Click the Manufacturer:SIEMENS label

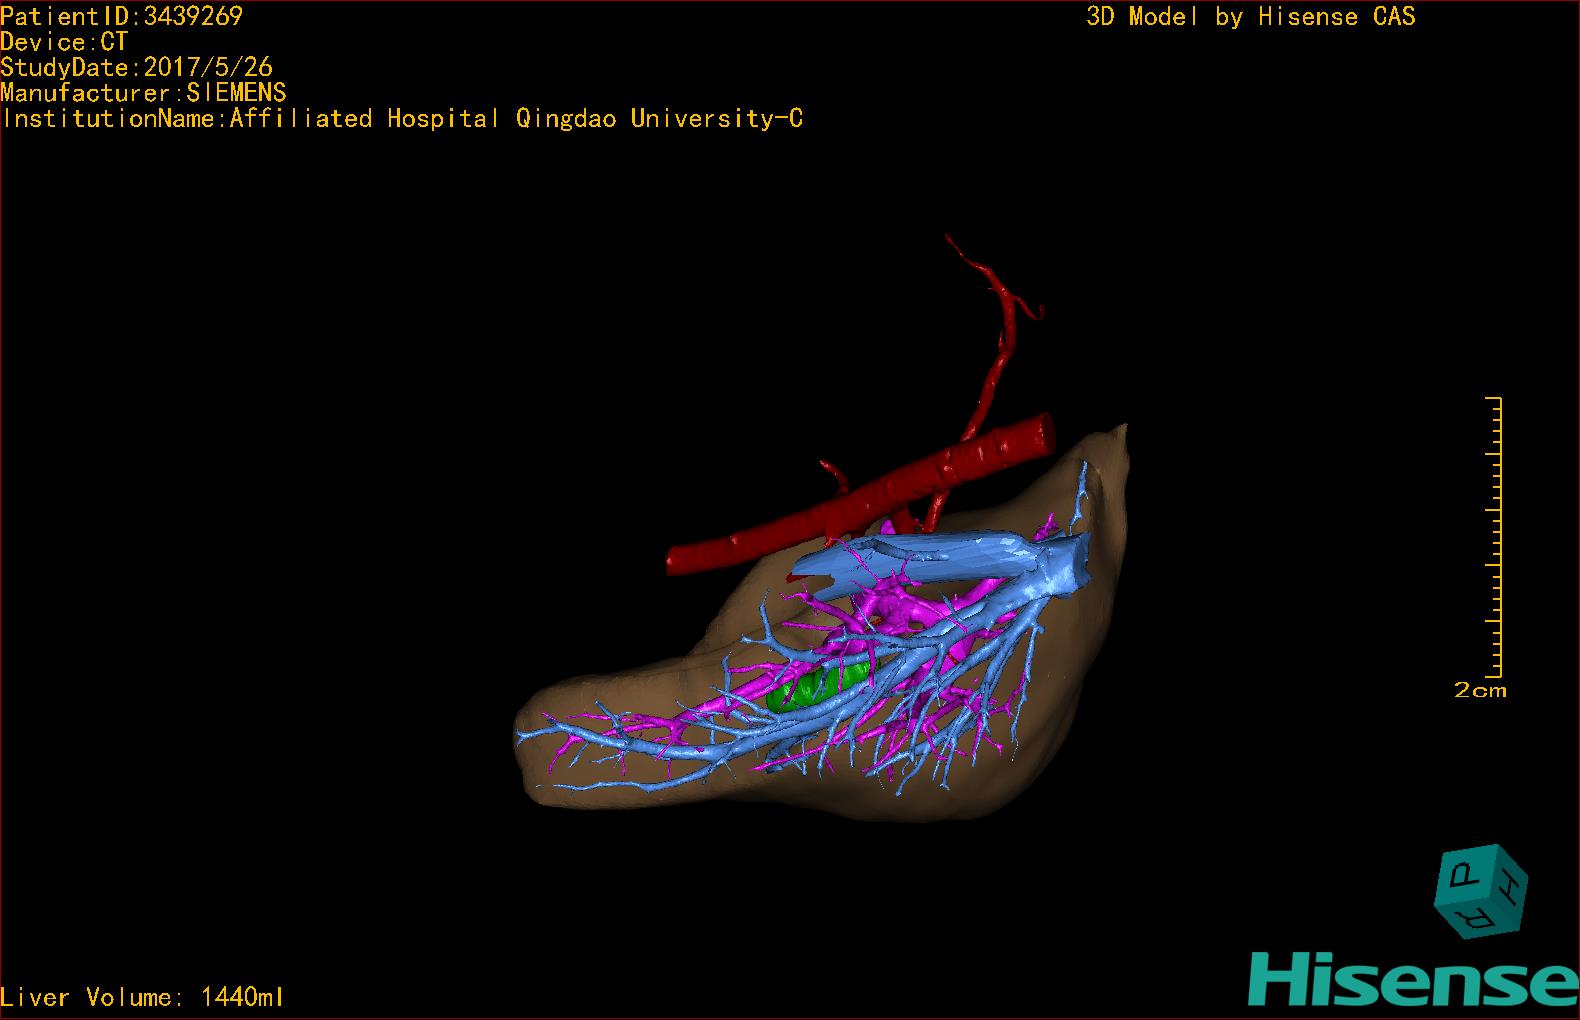pyautogui.click(x=143, y=93)
